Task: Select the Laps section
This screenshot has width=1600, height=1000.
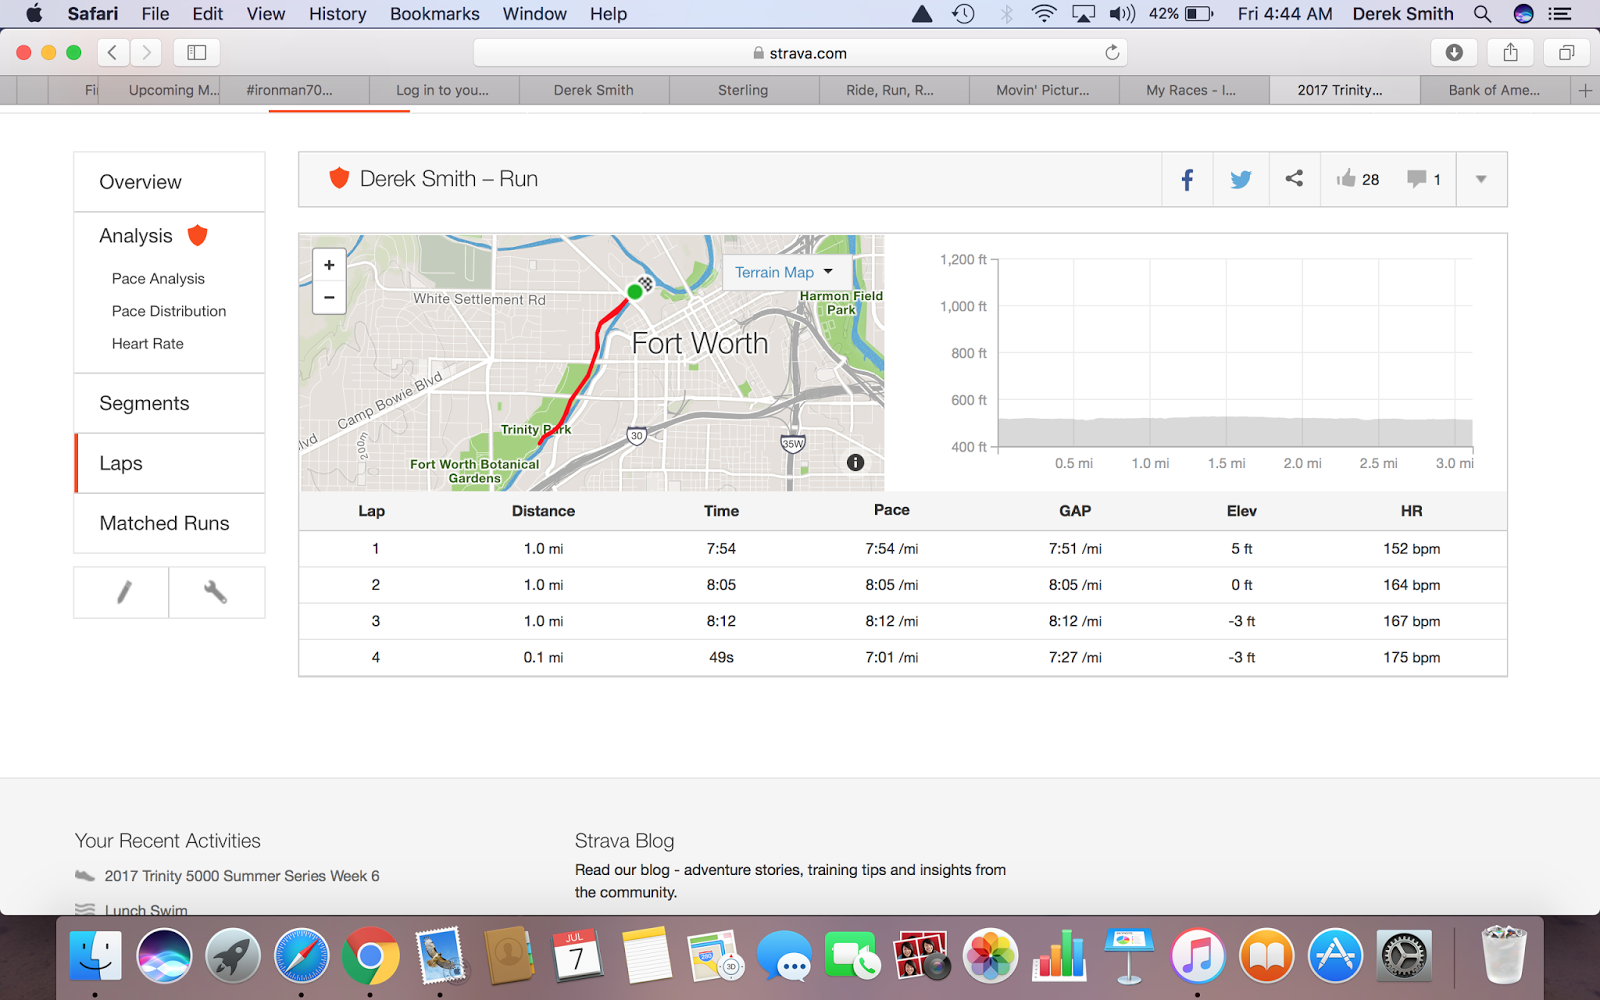Action: click(x=169, y=463)
